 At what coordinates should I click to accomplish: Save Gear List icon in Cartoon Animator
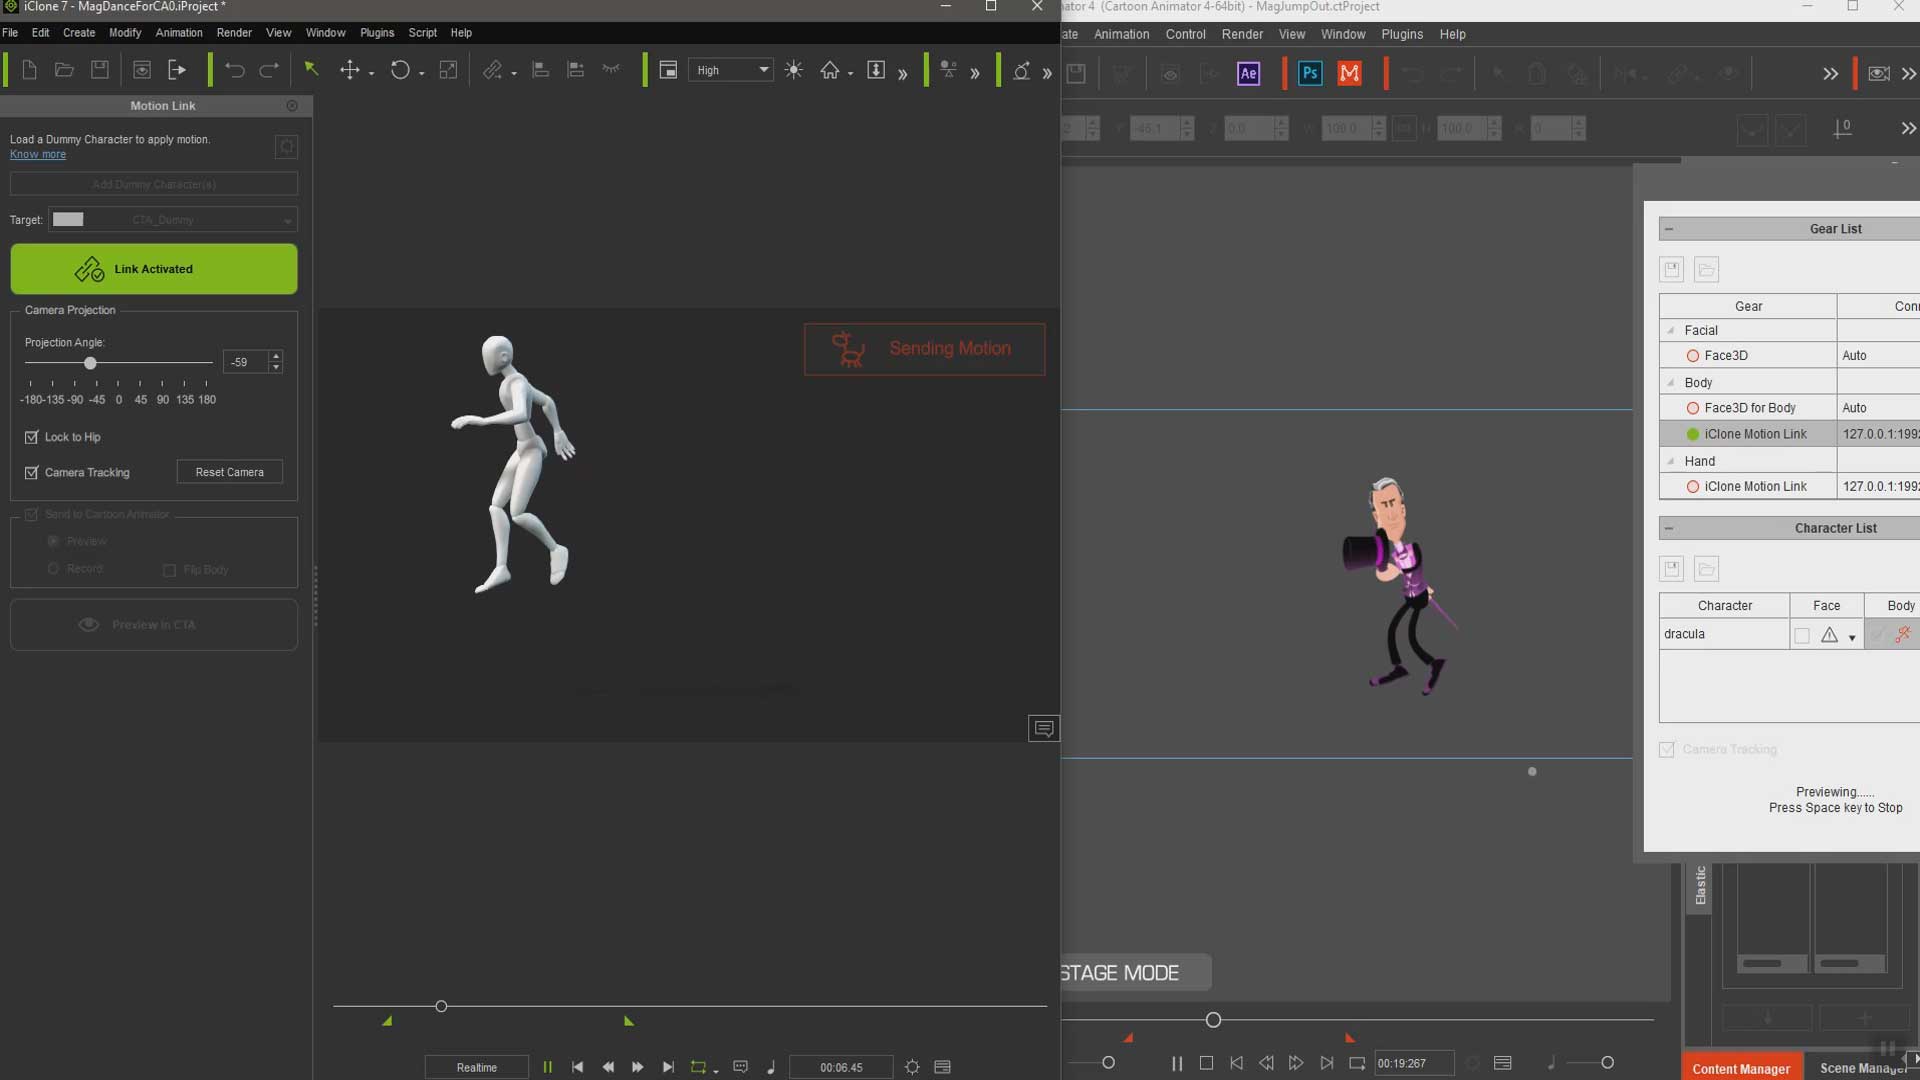[x=1672, y=269]
